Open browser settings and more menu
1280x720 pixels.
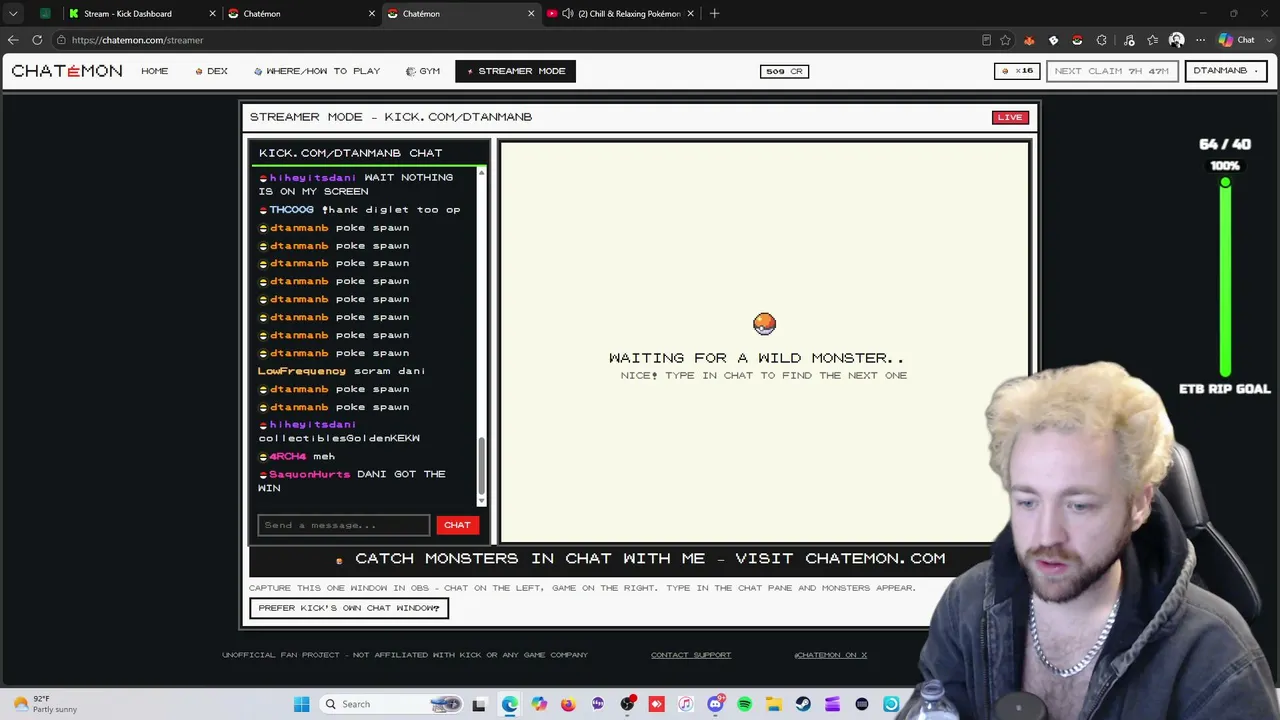click(1200, 40)
